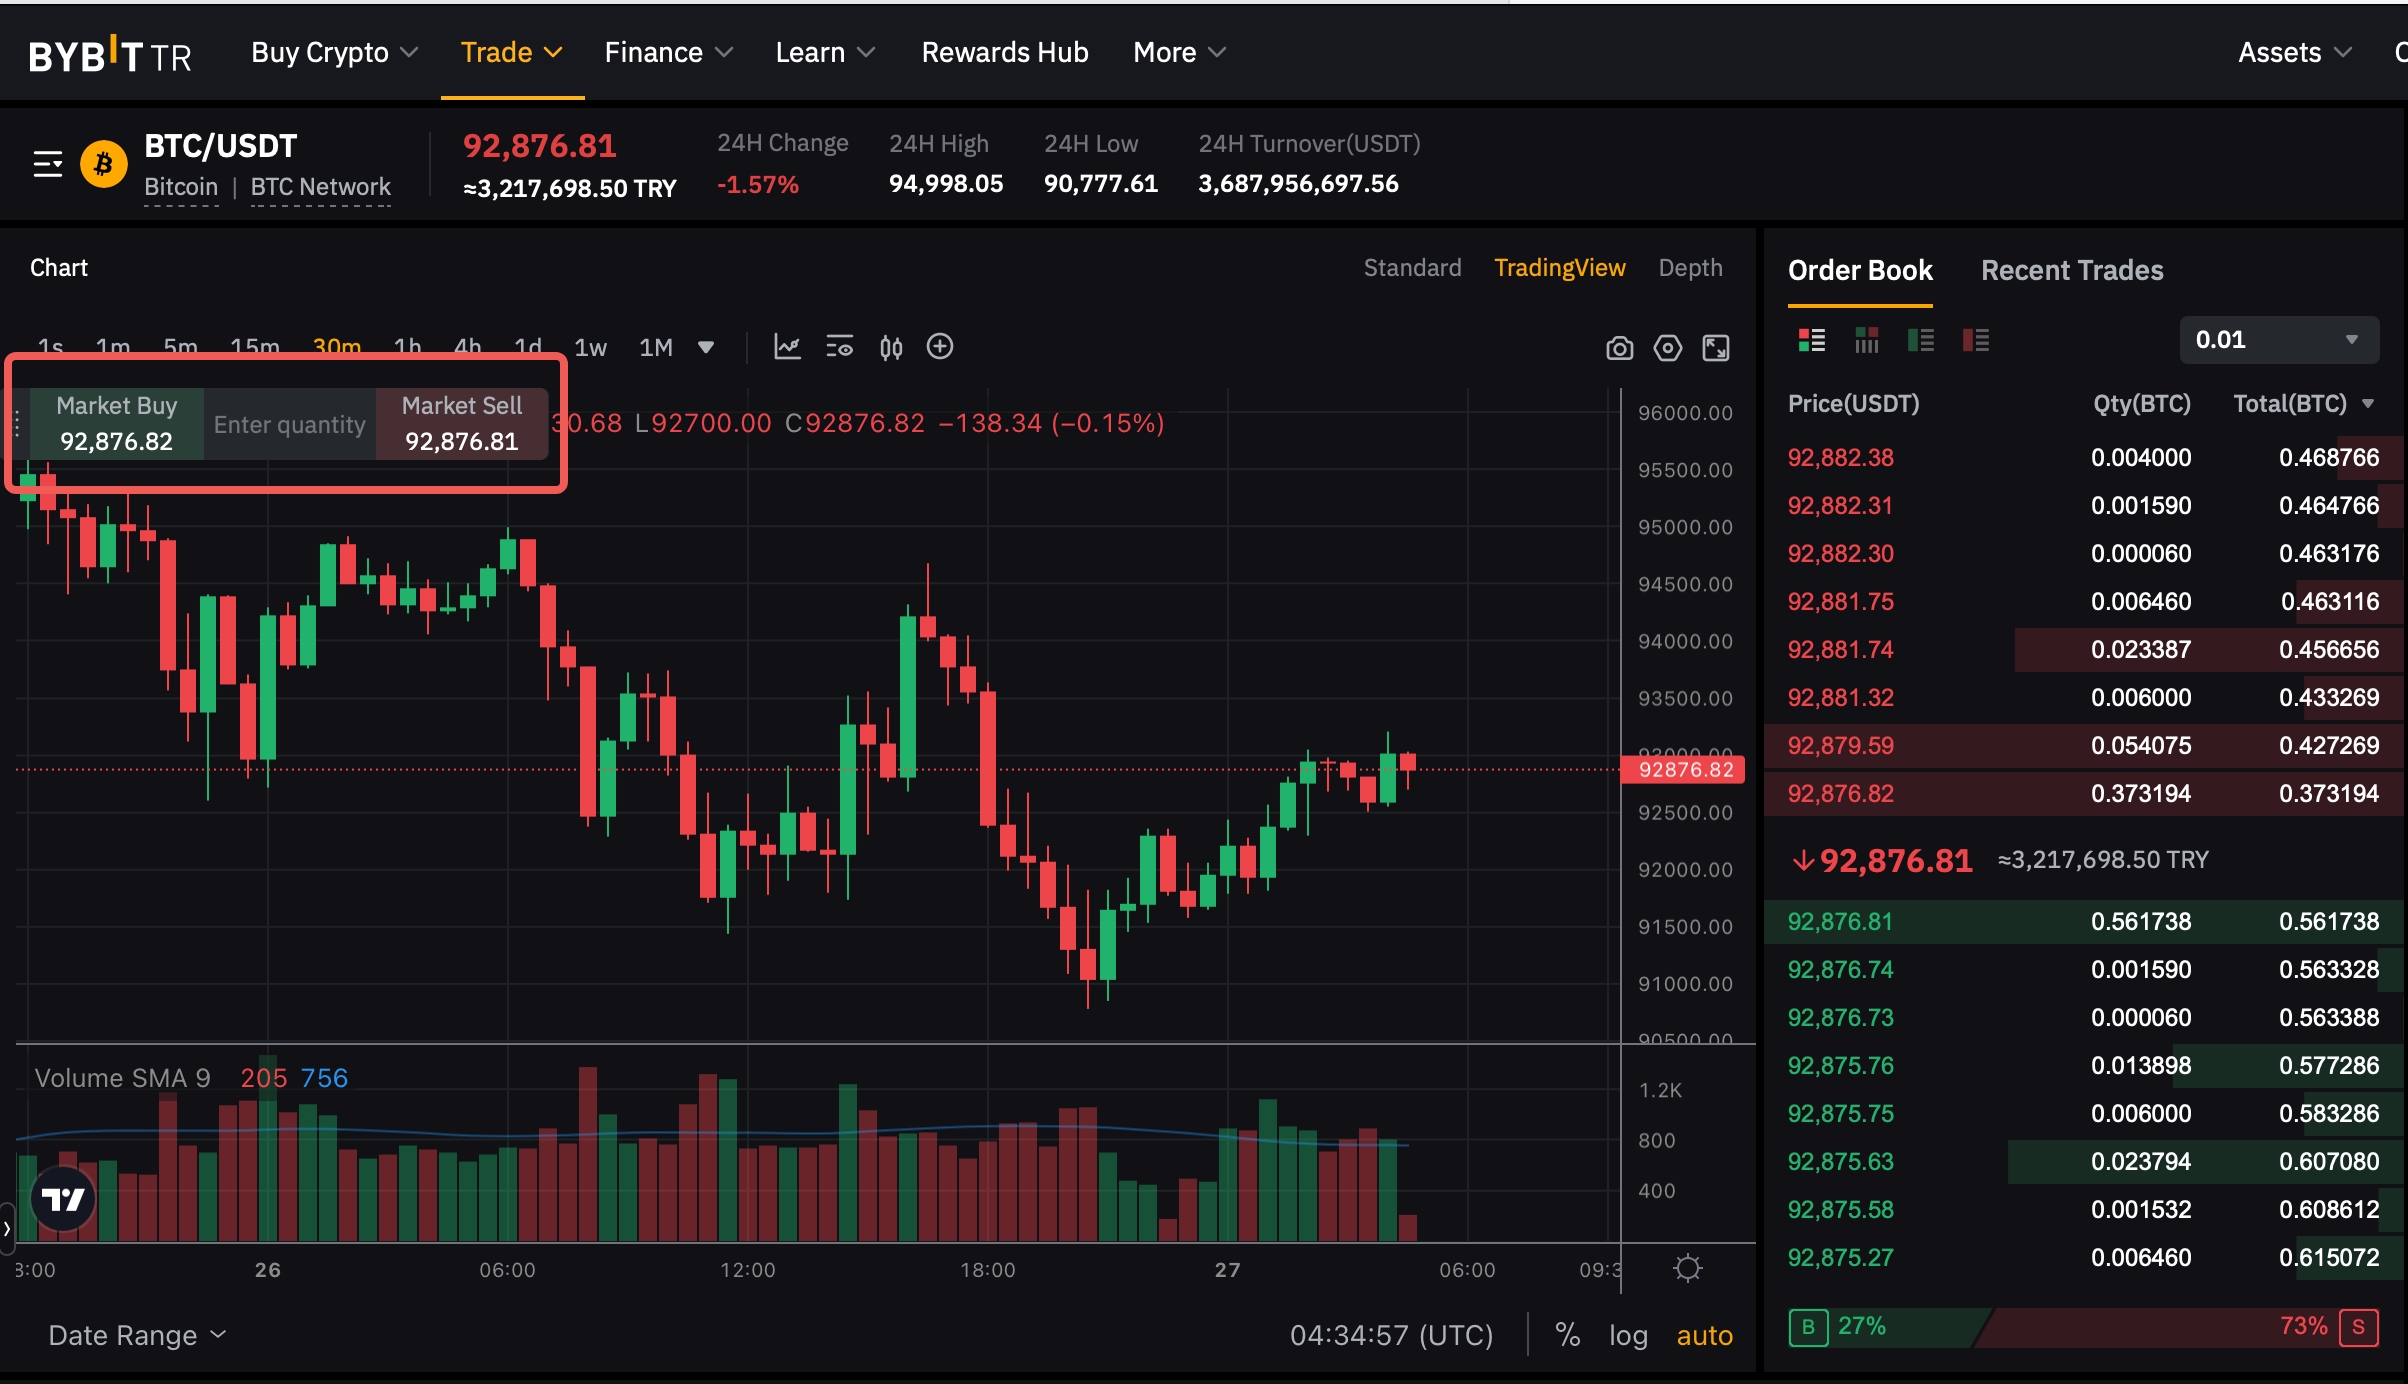Click the Market Buy button

(x=116, y=423)
